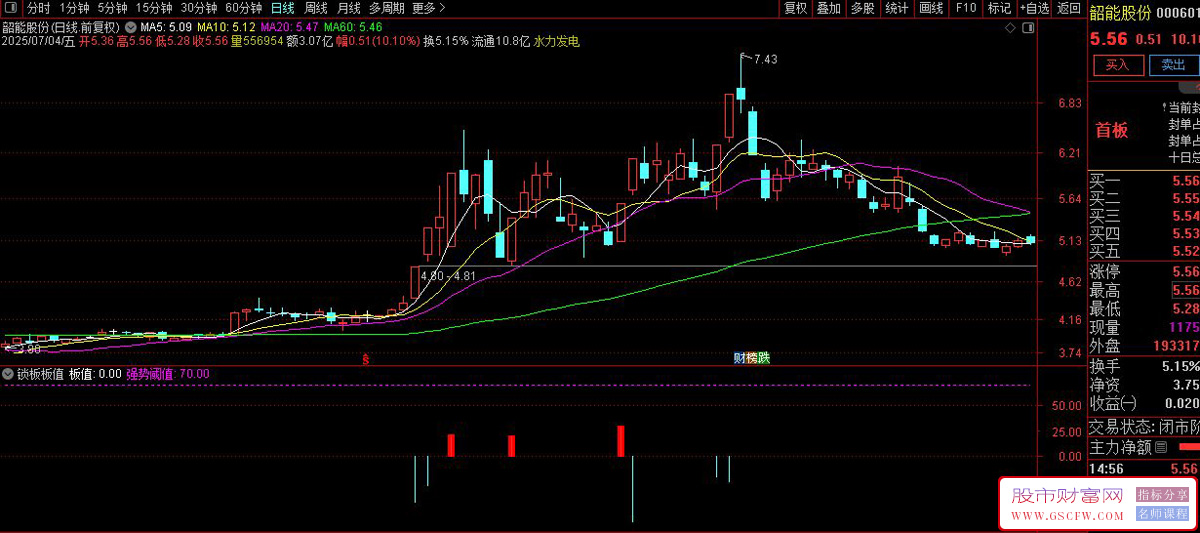
Task: Activate the 画线 drawing tool
Action: (931, 8)
